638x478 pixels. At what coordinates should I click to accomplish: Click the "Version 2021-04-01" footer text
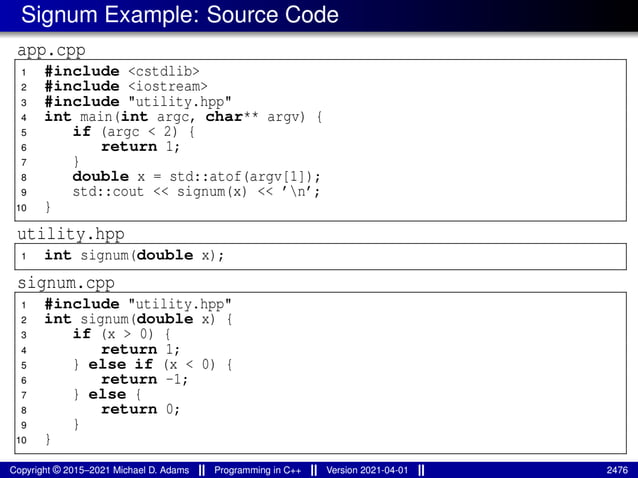tap(367, 470)
